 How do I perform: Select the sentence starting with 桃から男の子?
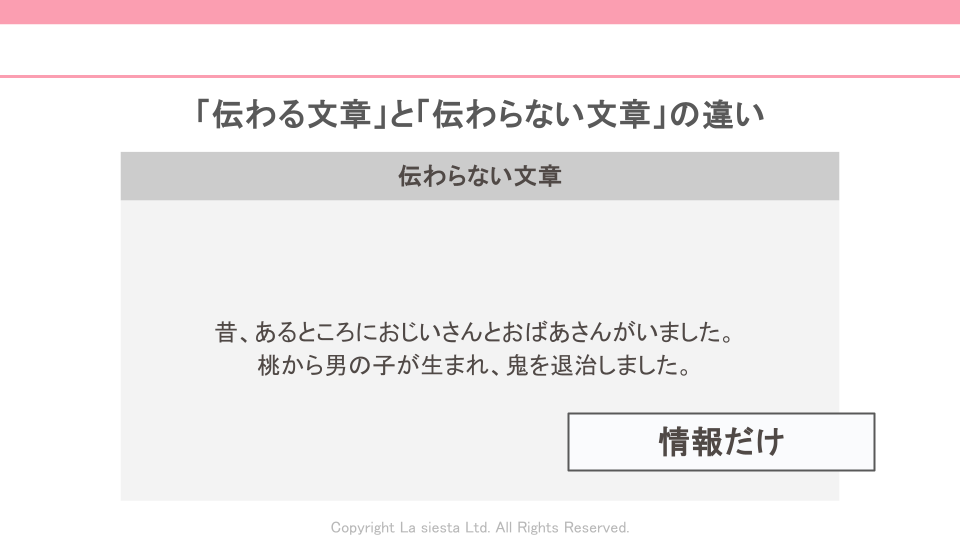click(x=474, y=366)
